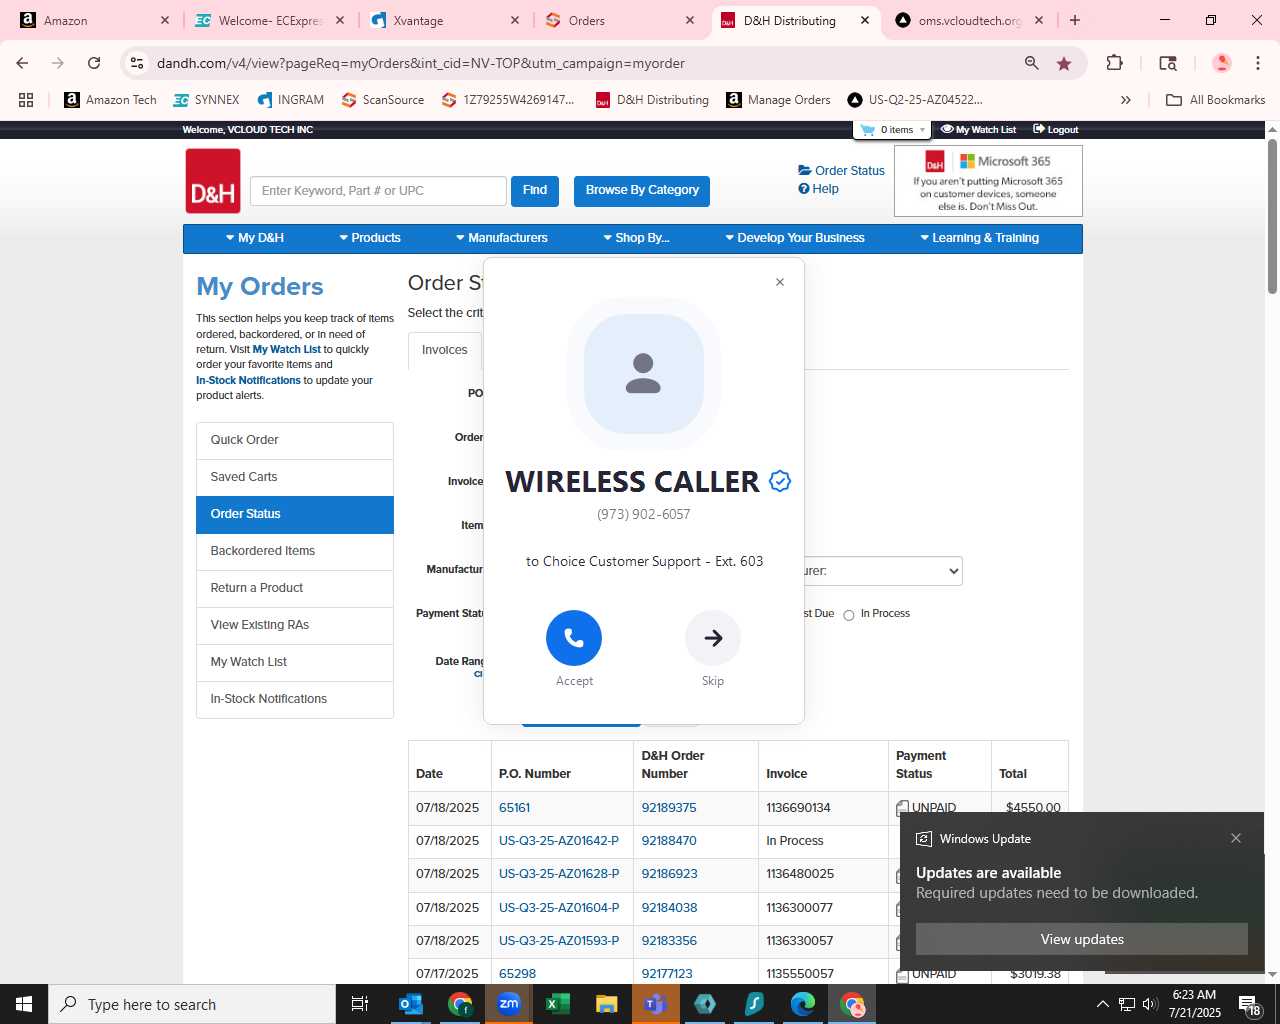Close the incoming call popup

click(x=780, y=282)
